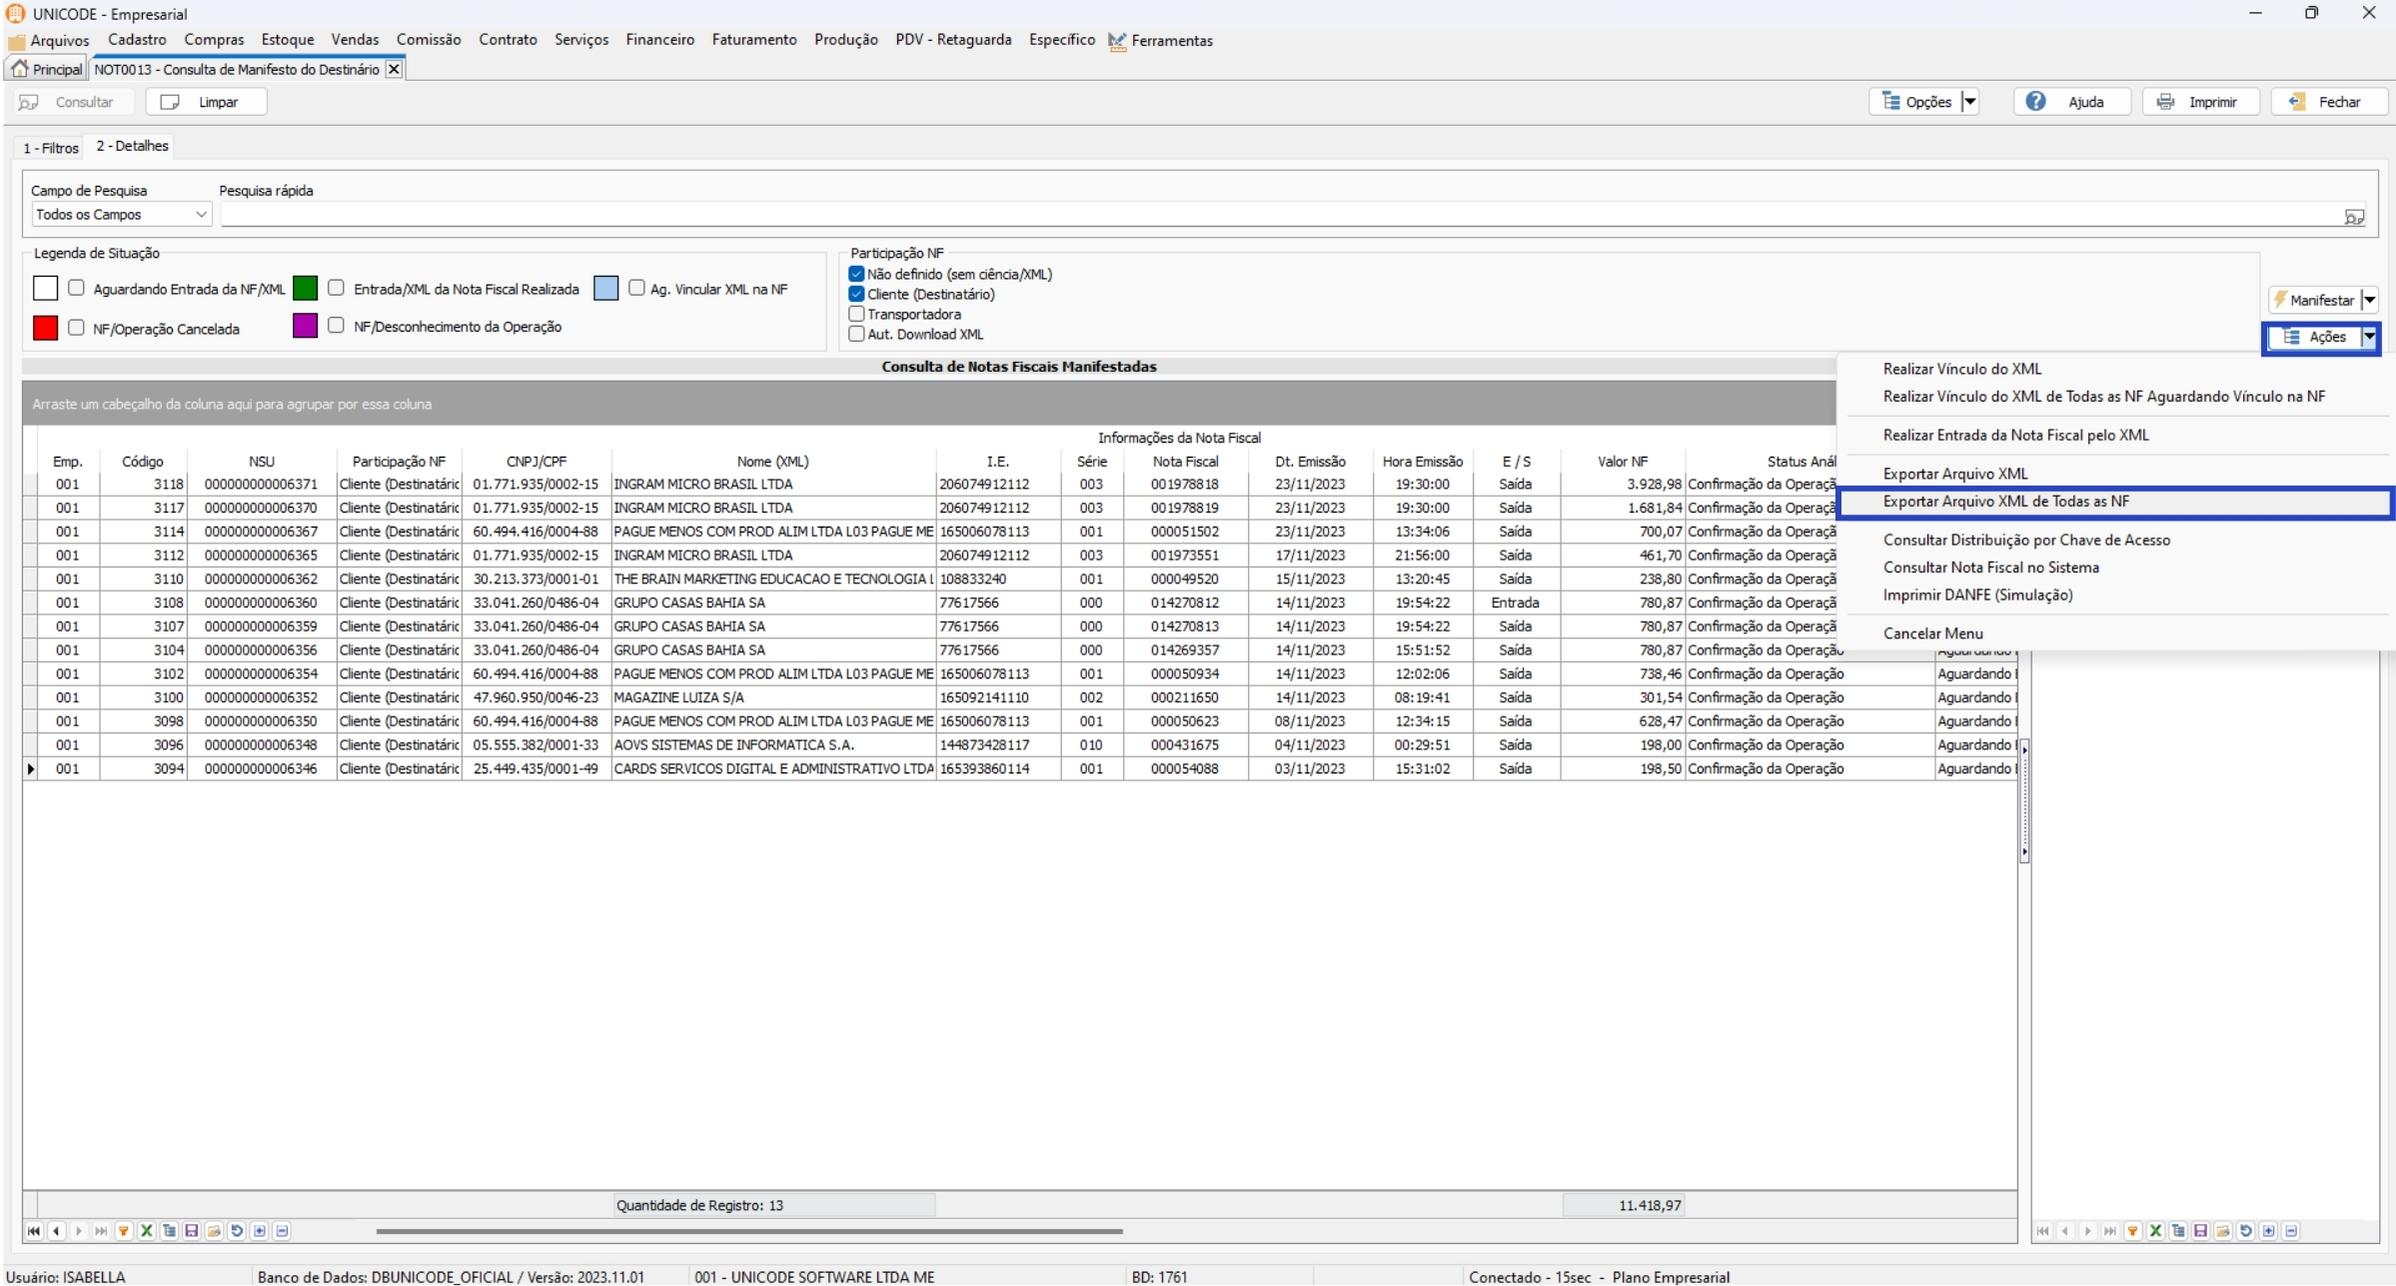
Task: Open the Opções dropdown arrow
Action: point(1969,101)
